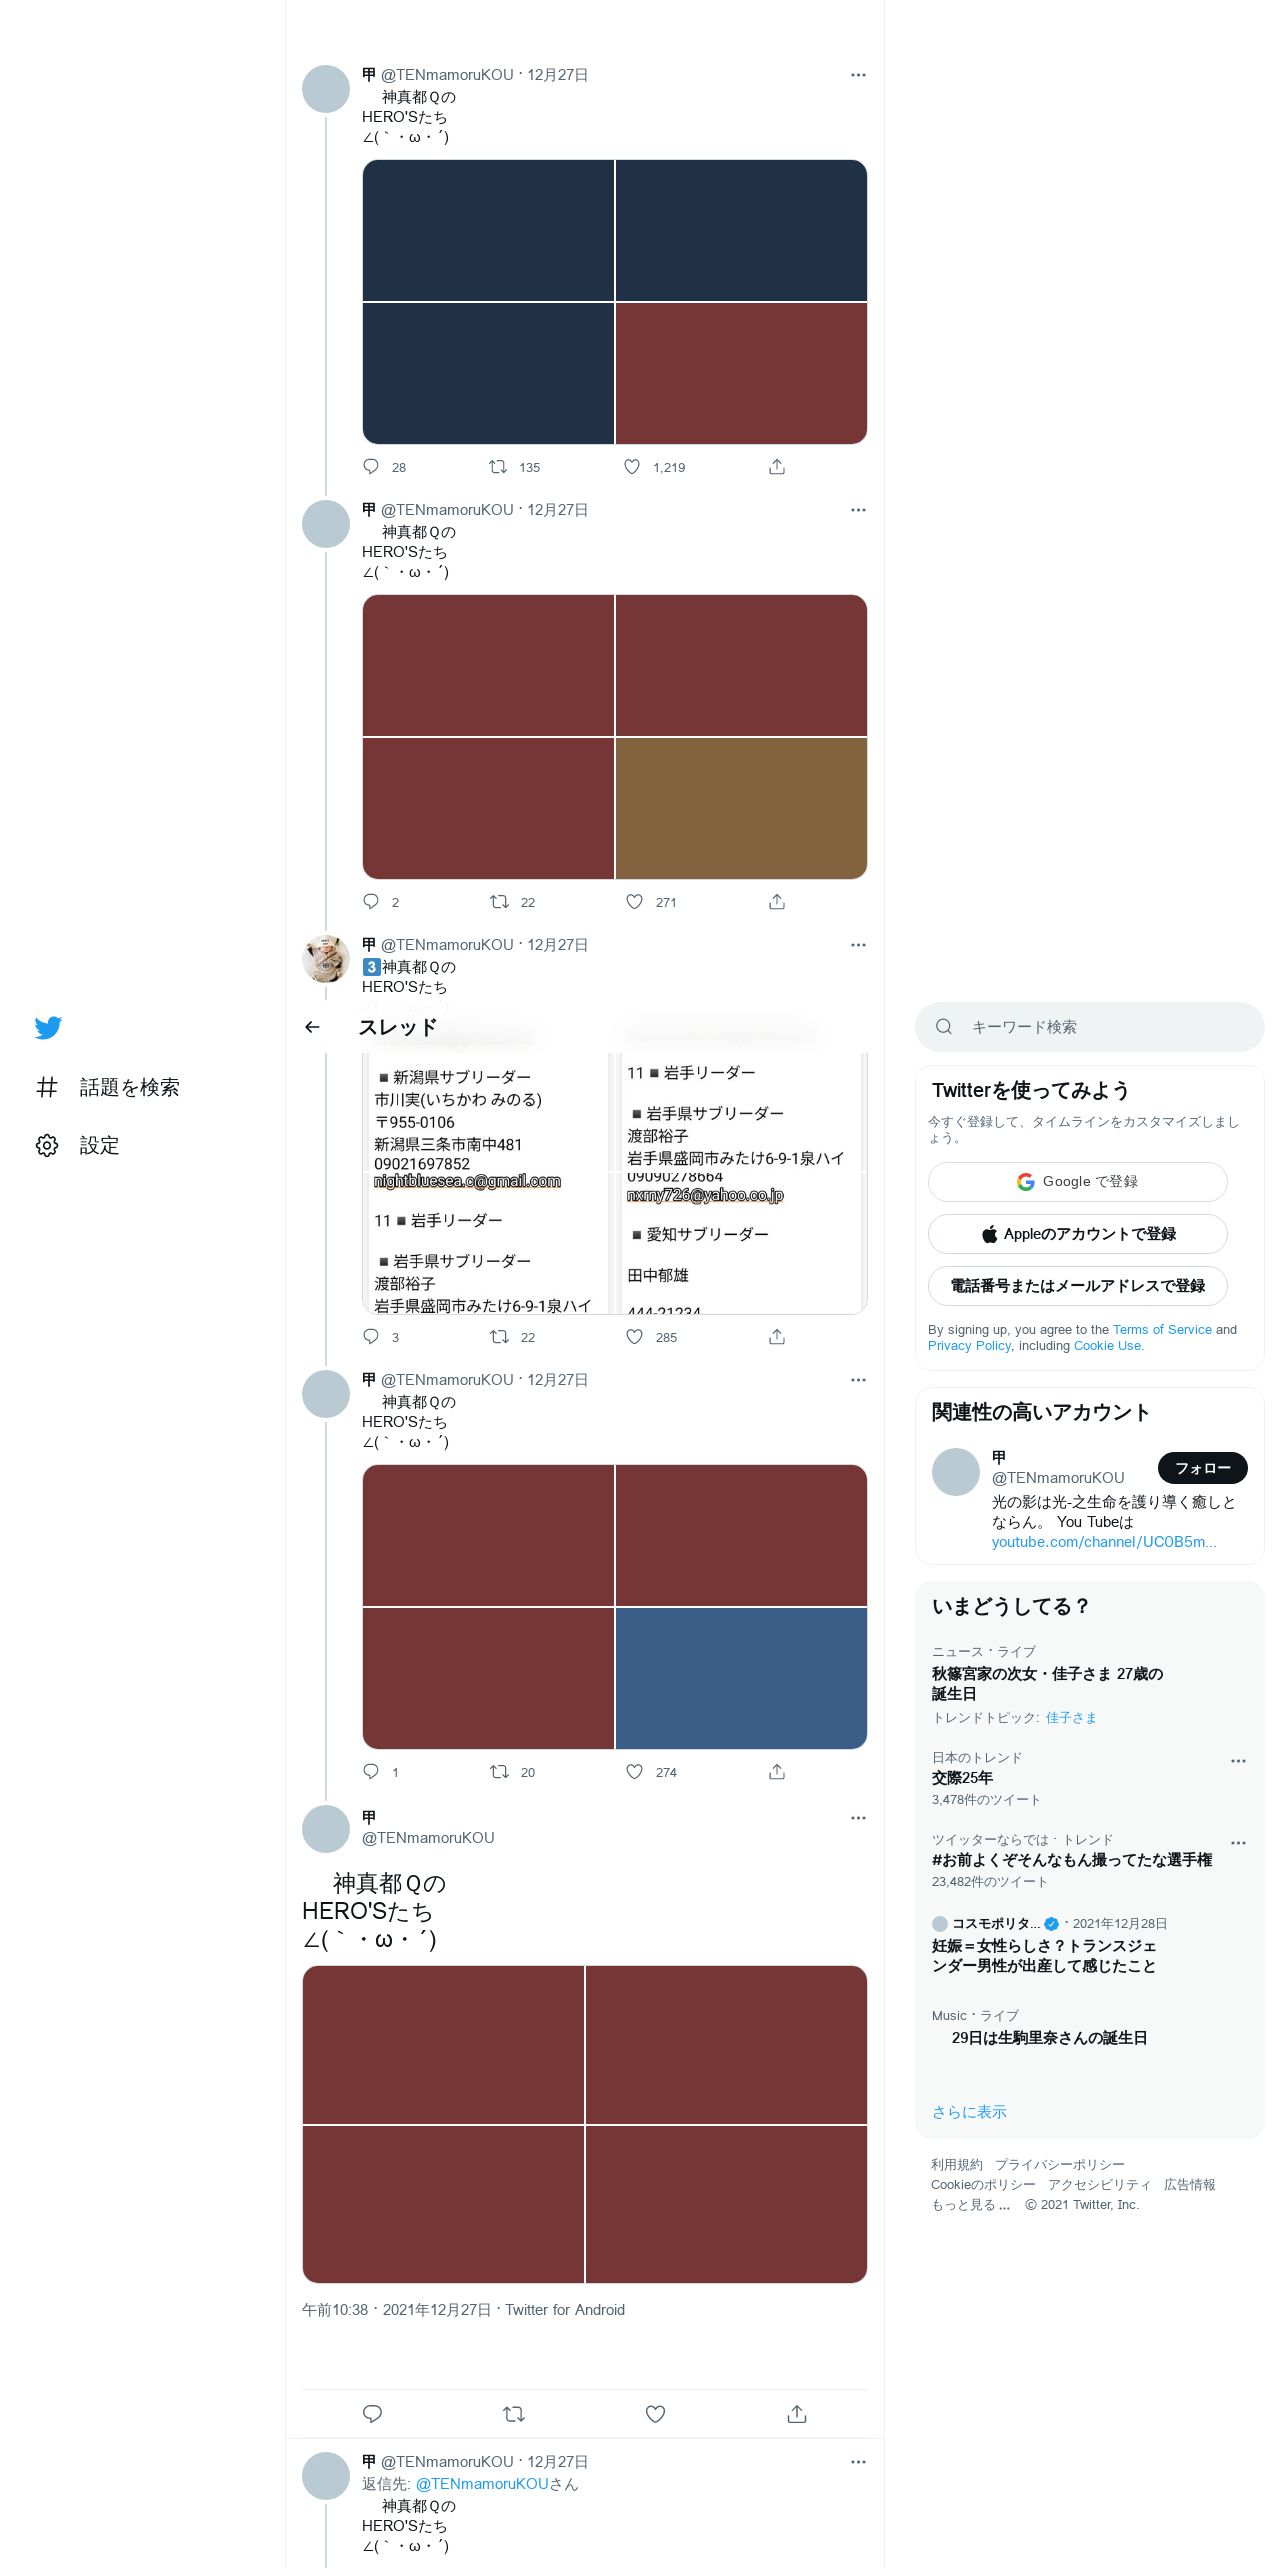Like the main tweet posted 午前10:38
Screen dimensions: 1284x2568
click(x=655, y=2414)
